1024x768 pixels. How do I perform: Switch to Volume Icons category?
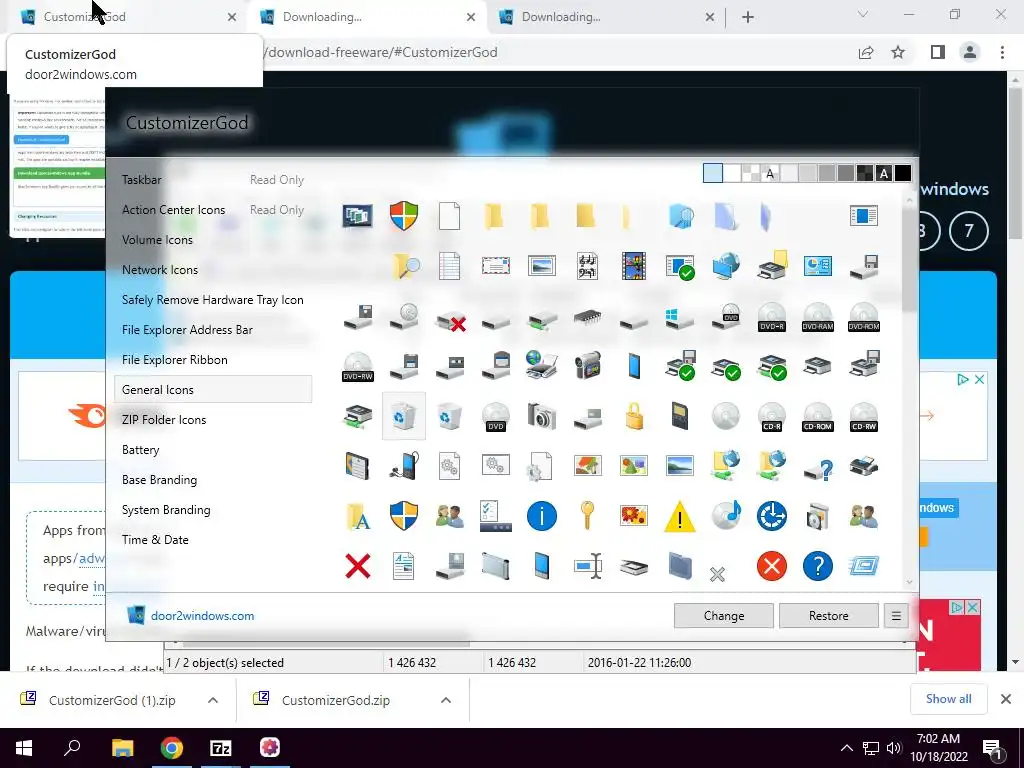pyautogui.click(x=157, y=240)
